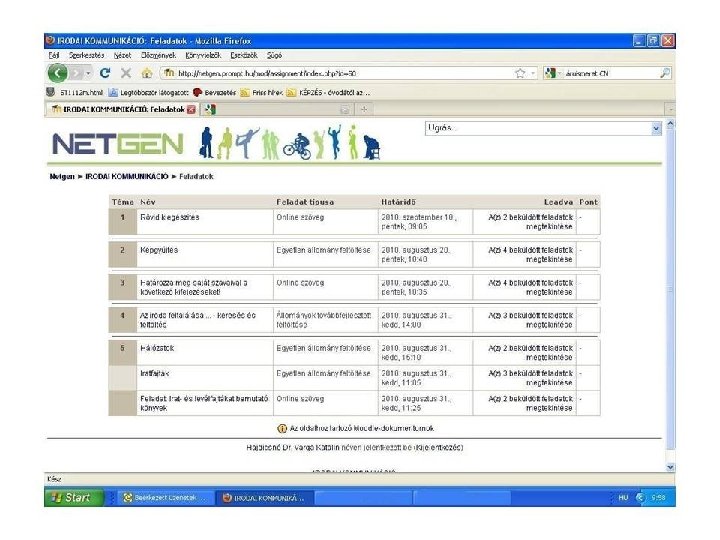Screen dimensions: 720x540
Task: Open the Rövid kiegészítés assignment
Action: pos(169,217)
